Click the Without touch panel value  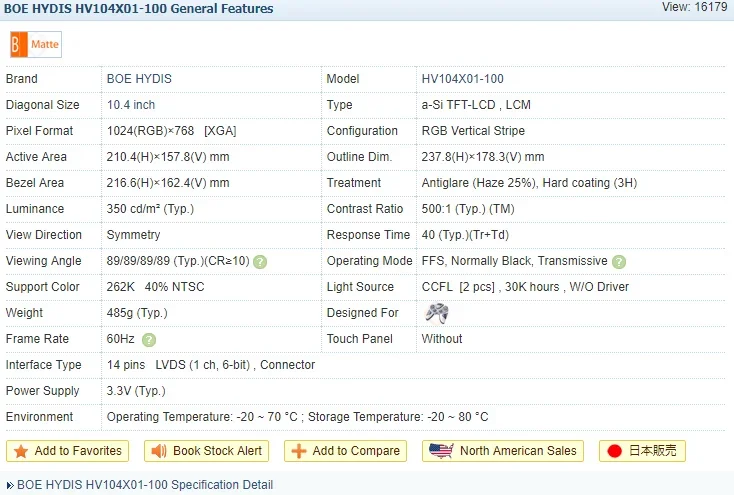[x=442, y=339]
